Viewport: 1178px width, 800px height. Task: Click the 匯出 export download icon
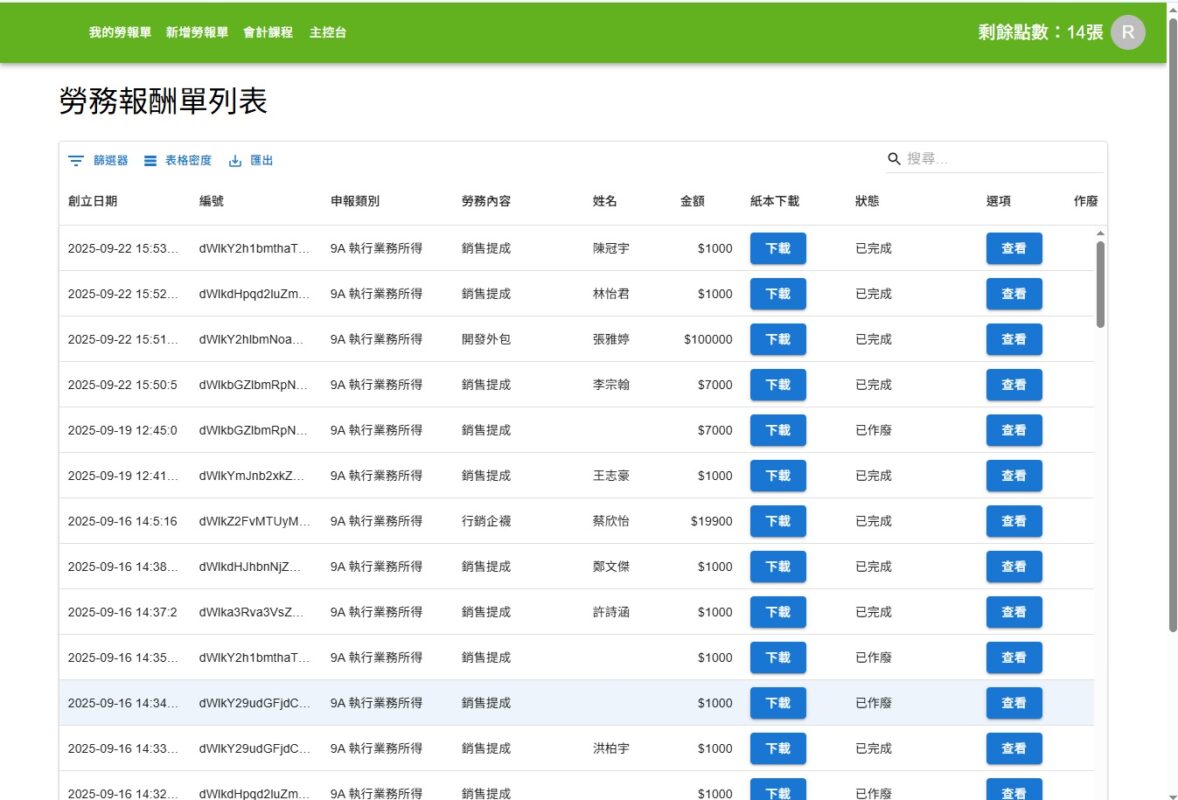pyautogui.click(x=236, y=161)
